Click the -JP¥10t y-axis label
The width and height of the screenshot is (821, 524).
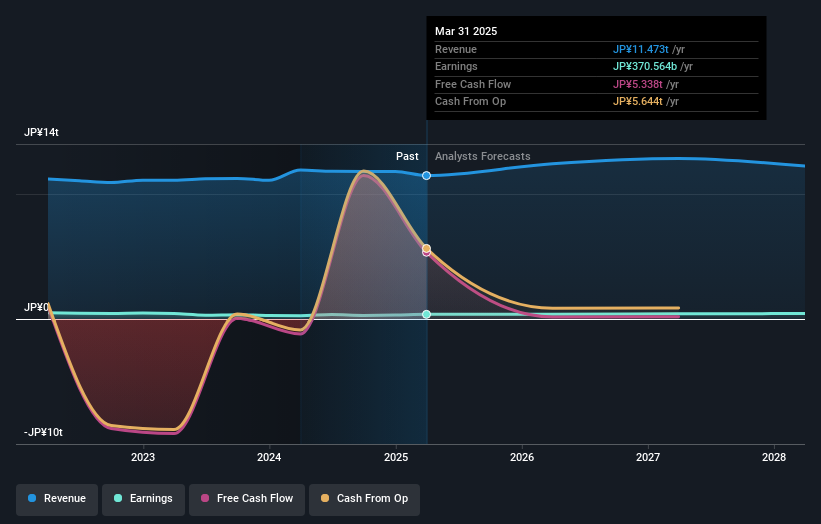pyautogui.click(x=43, y=432)
